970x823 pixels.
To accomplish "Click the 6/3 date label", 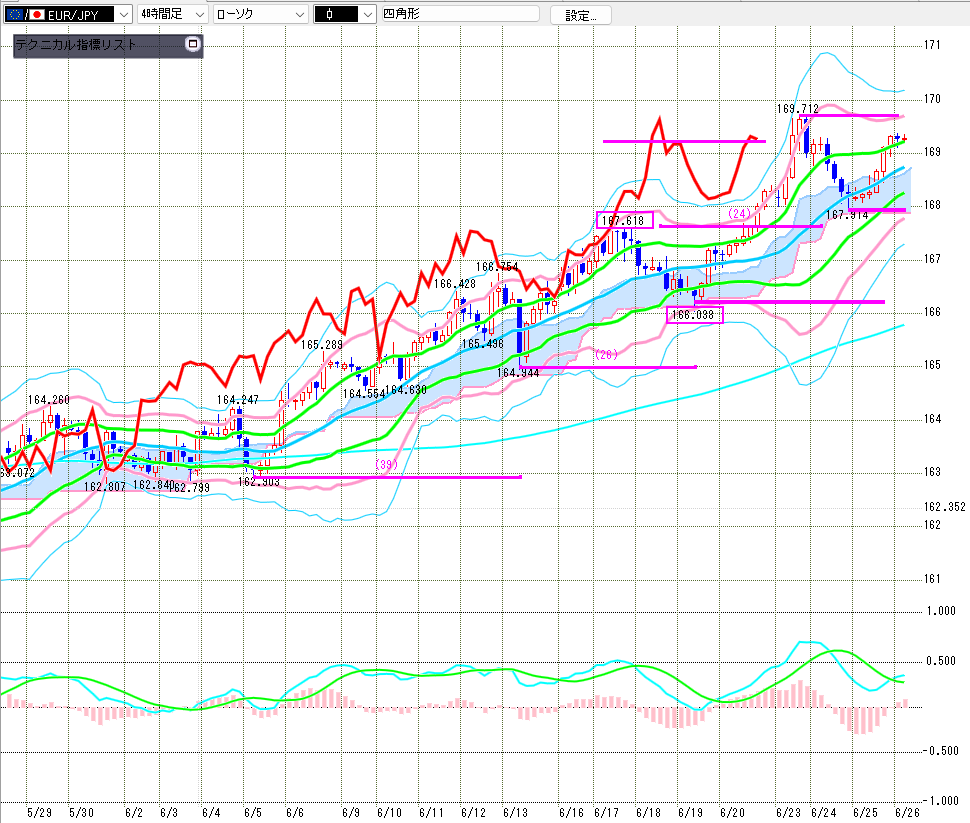I will point(169,812).
